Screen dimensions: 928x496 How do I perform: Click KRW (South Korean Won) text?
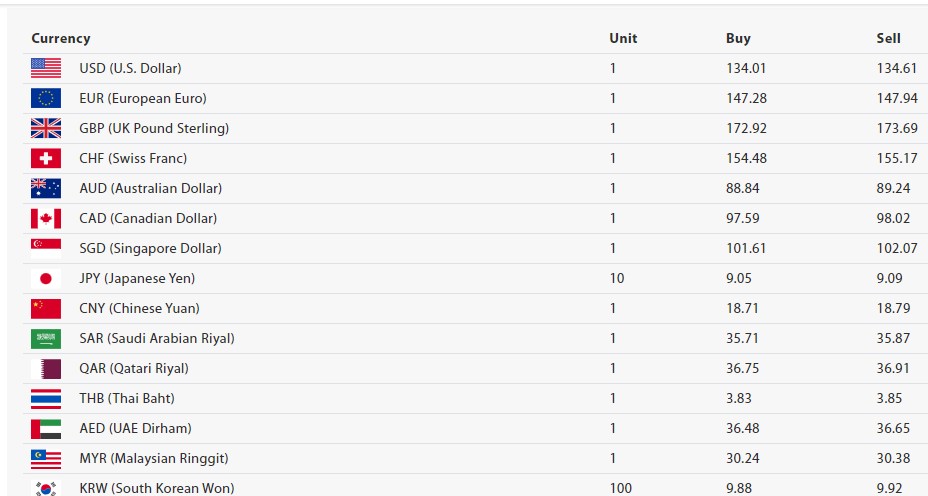point(157,488)
